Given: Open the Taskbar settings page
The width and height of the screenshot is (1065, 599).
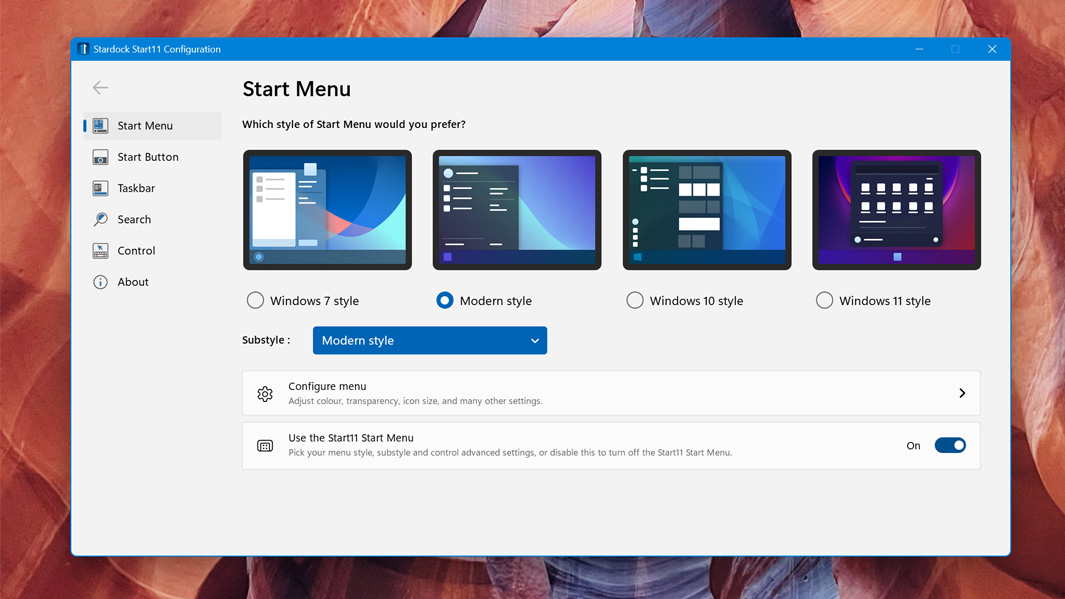Looking at the screenshot, I should pos(136,188).
